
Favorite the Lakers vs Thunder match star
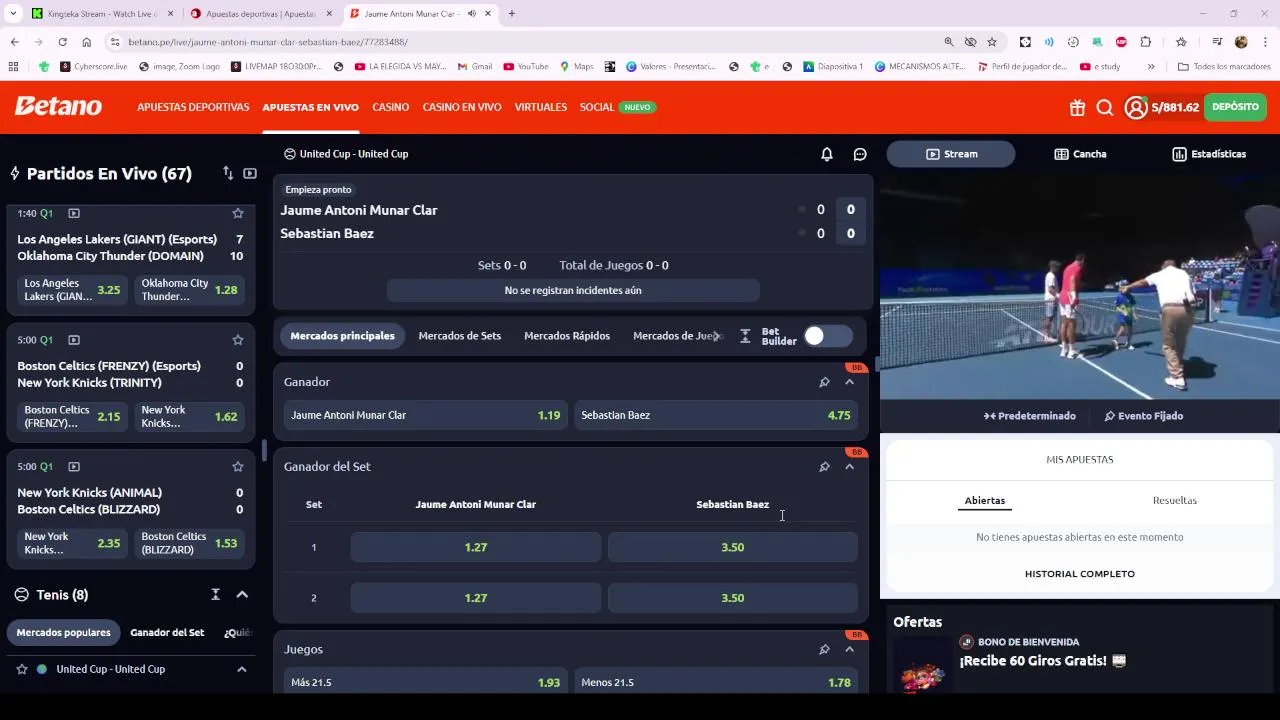click(238, 213)
